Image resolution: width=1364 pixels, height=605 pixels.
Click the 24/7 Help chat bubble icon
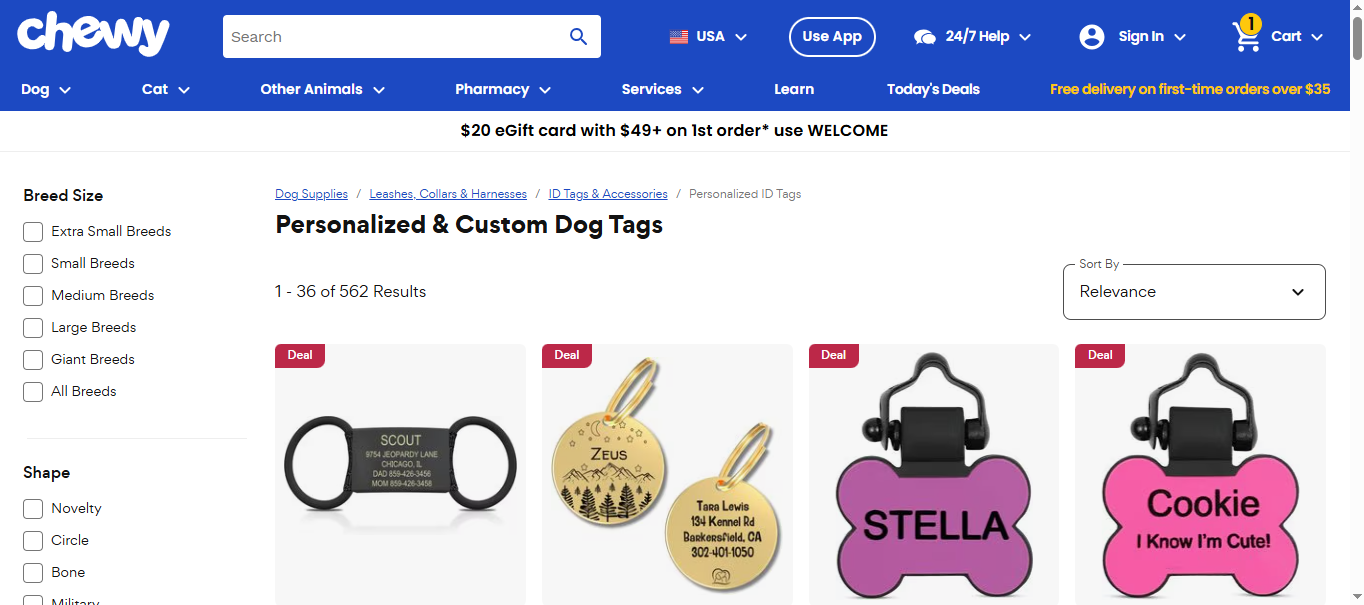coord(925,37)
